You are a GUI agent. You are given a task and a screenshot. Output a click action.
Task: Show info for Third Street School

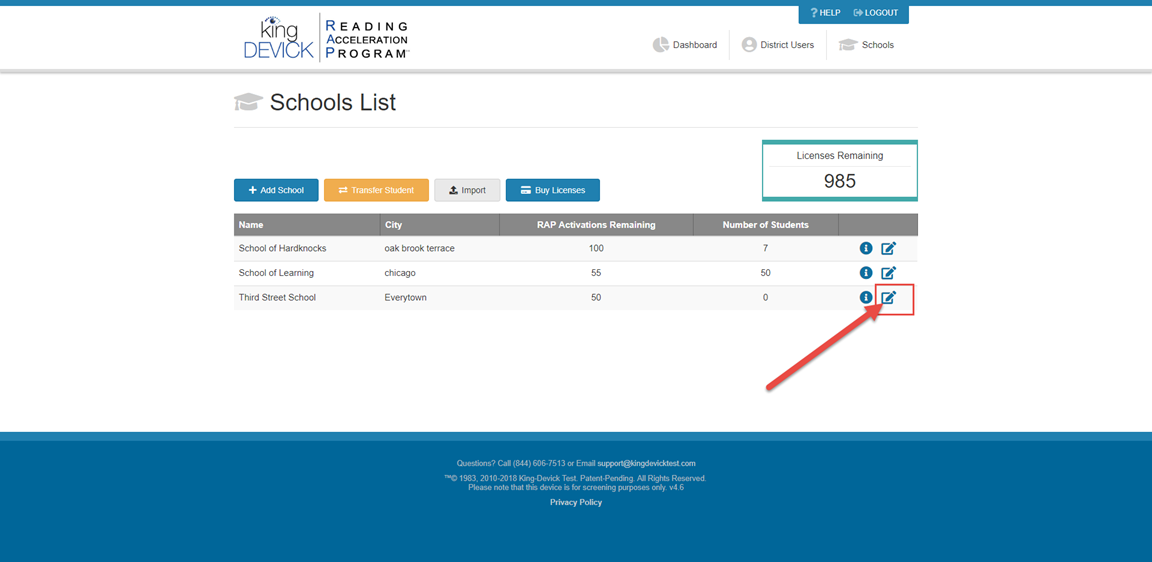coord(866,297)
